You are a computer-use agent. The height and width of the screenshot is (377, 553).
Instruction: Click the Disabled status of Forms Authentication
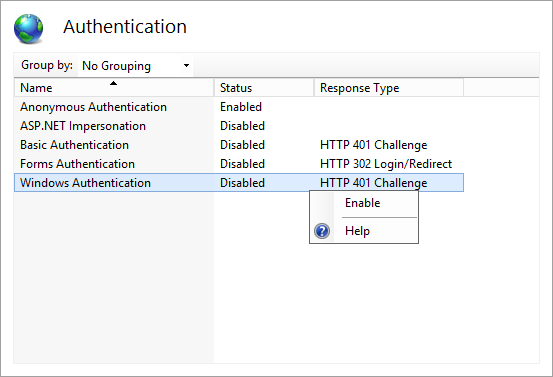click(x=242, y=164)
